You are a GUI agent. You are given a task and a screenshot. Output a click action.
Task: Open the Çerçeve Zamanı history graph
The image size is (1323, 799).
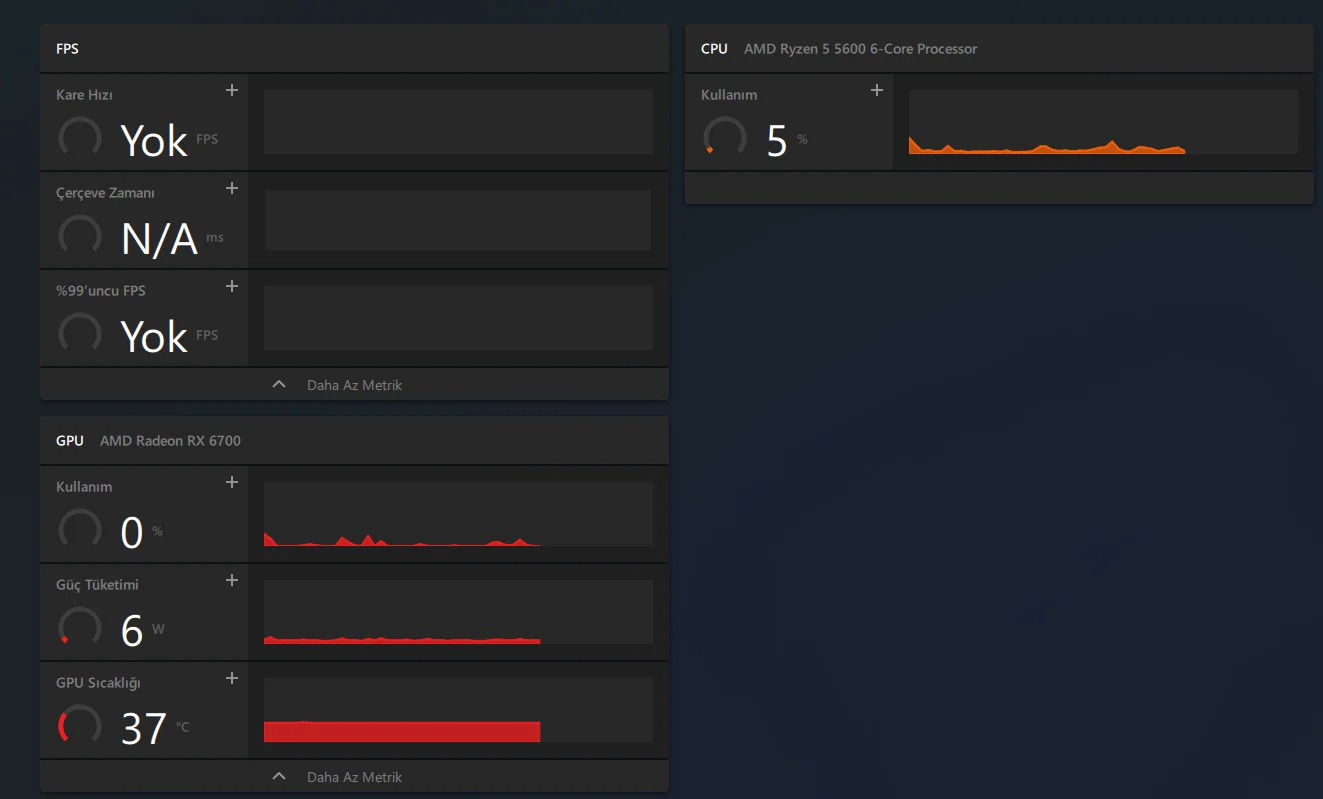pyautogui.click(x=458, y=220)
